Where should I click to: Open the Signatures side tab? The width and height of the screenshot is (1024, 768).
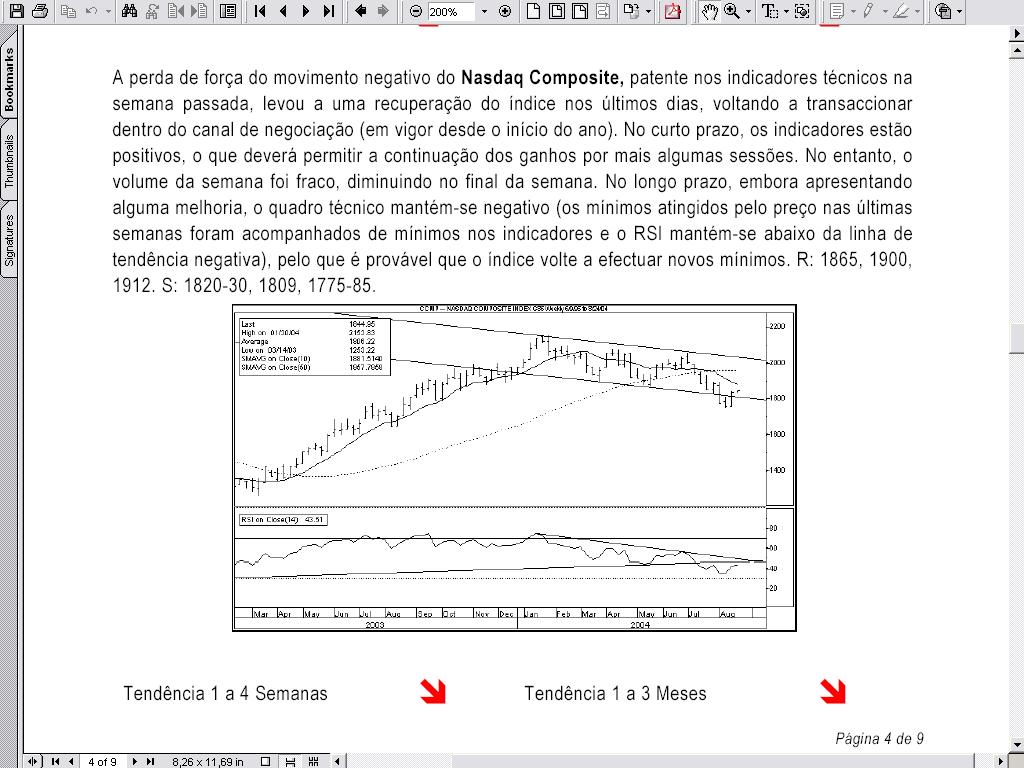[x=9, y=240]
